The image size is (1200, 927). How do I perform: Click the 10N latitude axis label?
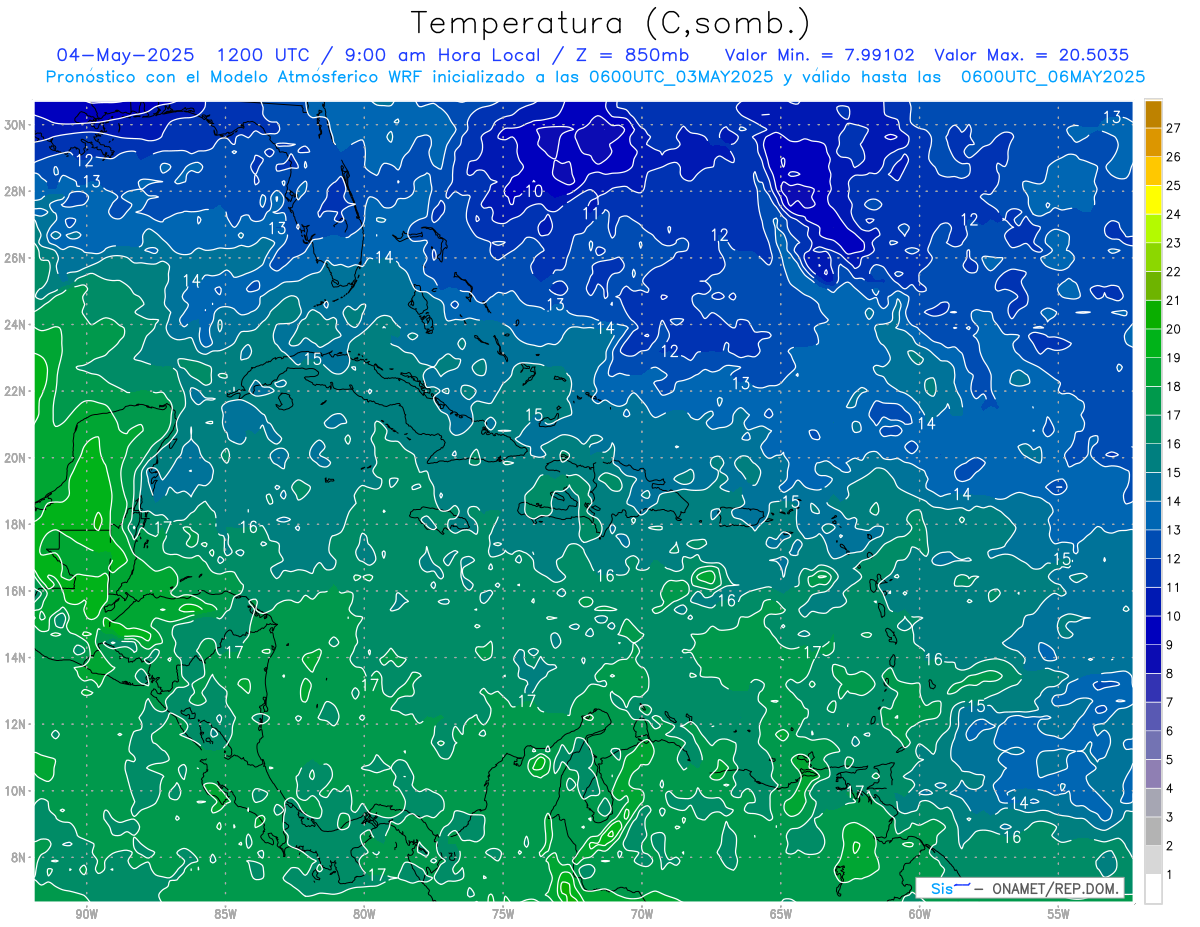(x=15, y=791)
